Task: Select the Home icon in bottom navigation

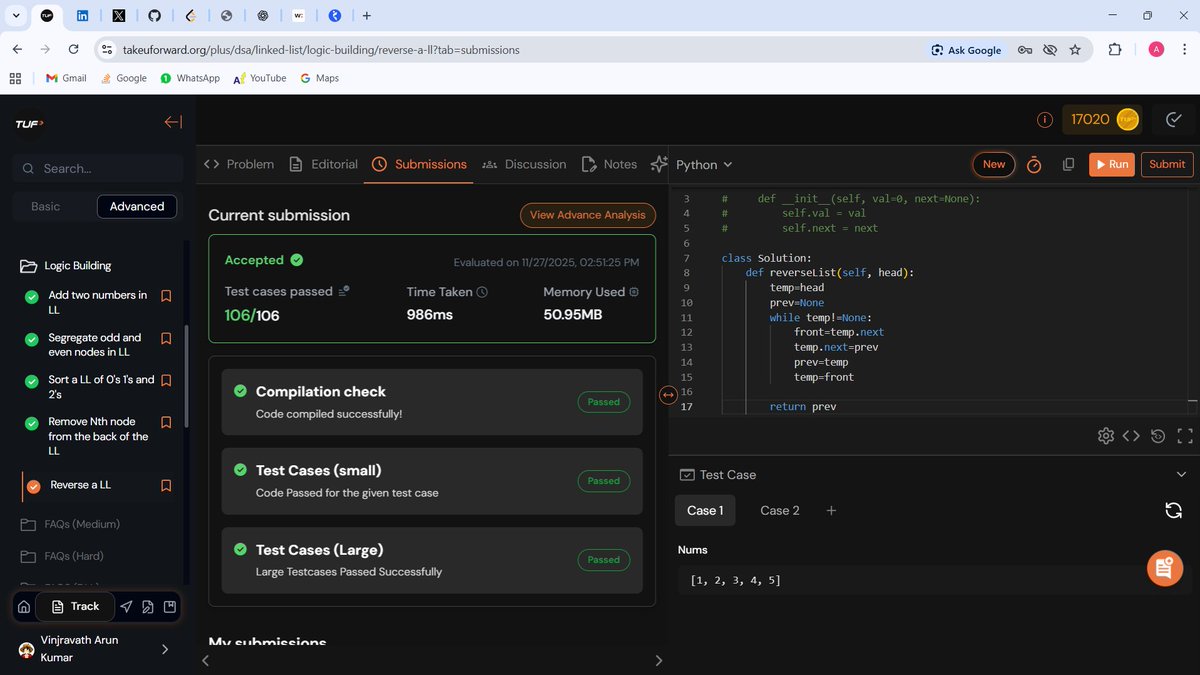Action: 22,606
